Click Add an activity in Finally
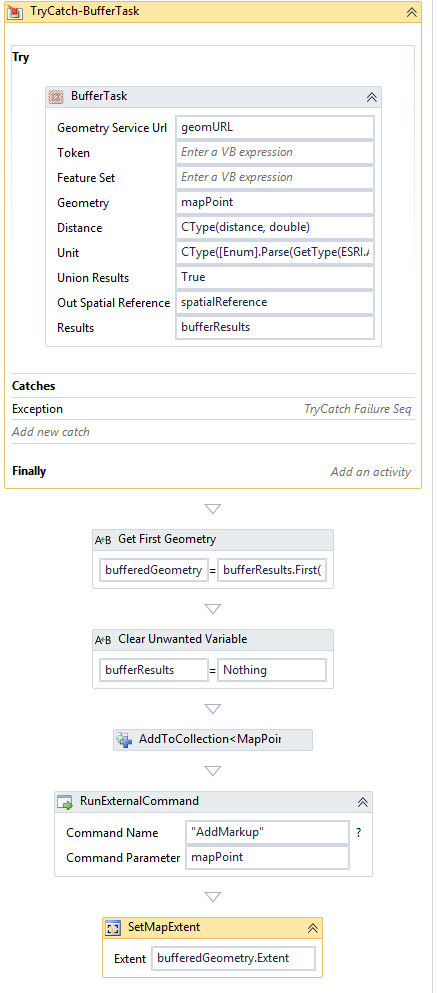 pyautogui.click(x=370, y=472)
